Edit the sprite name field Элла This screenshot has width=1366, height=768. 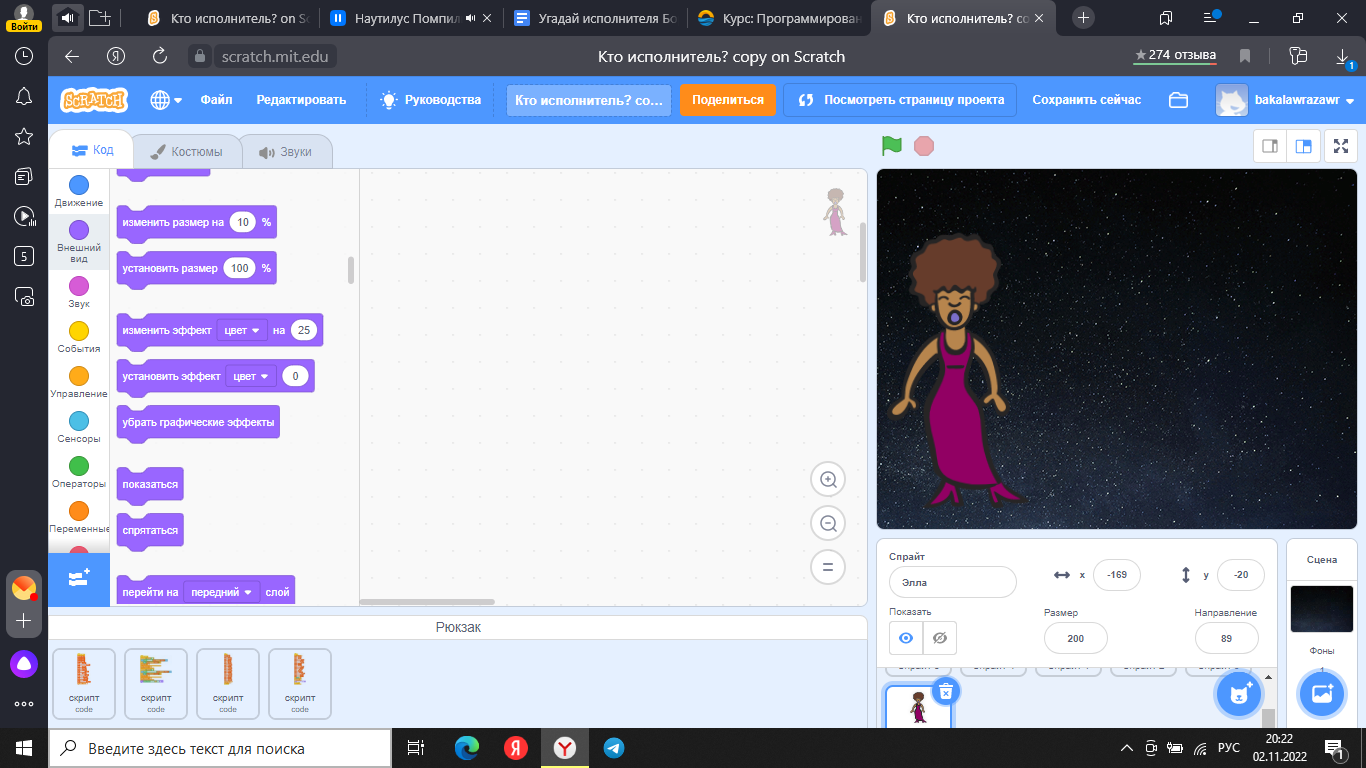coord(952,582)
